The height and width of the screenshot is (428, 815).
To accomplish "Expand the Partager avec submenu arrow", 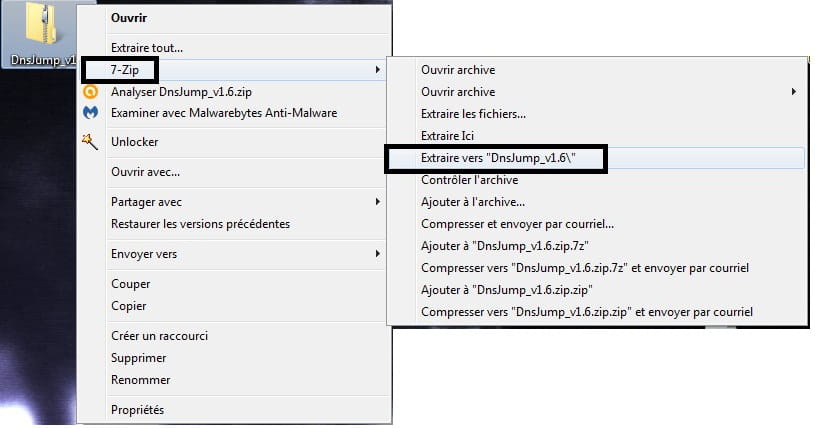I will pos(377,202).
